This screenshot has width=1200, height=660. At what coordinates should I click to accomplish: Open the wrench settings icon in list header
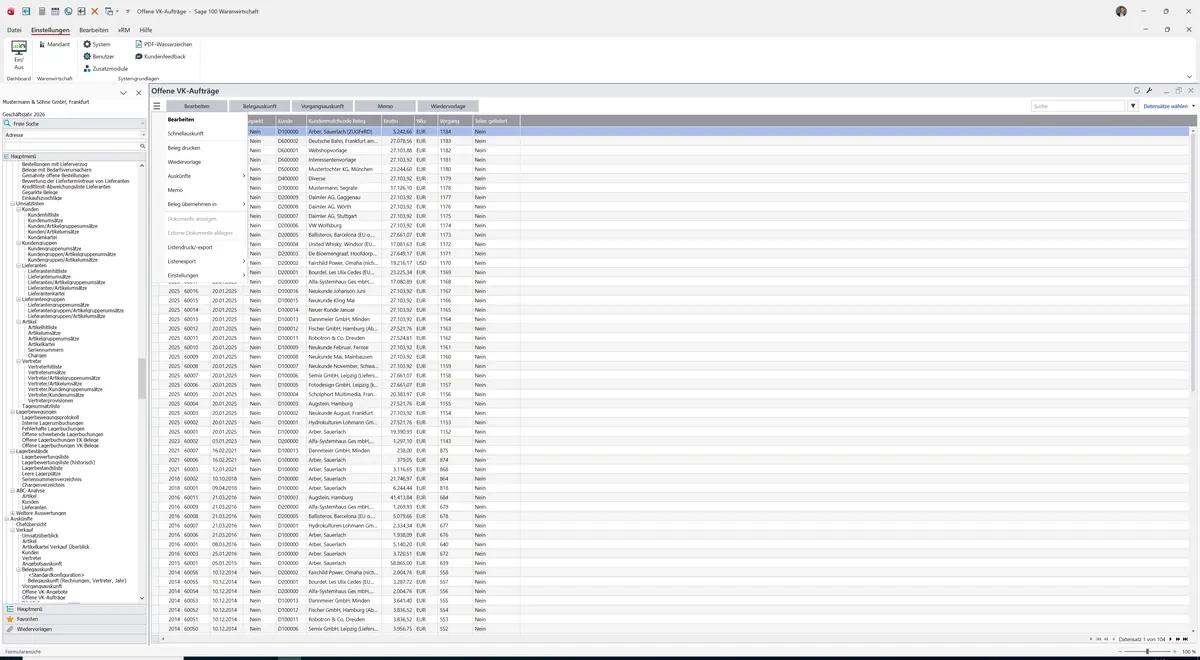pos(1150,91)
